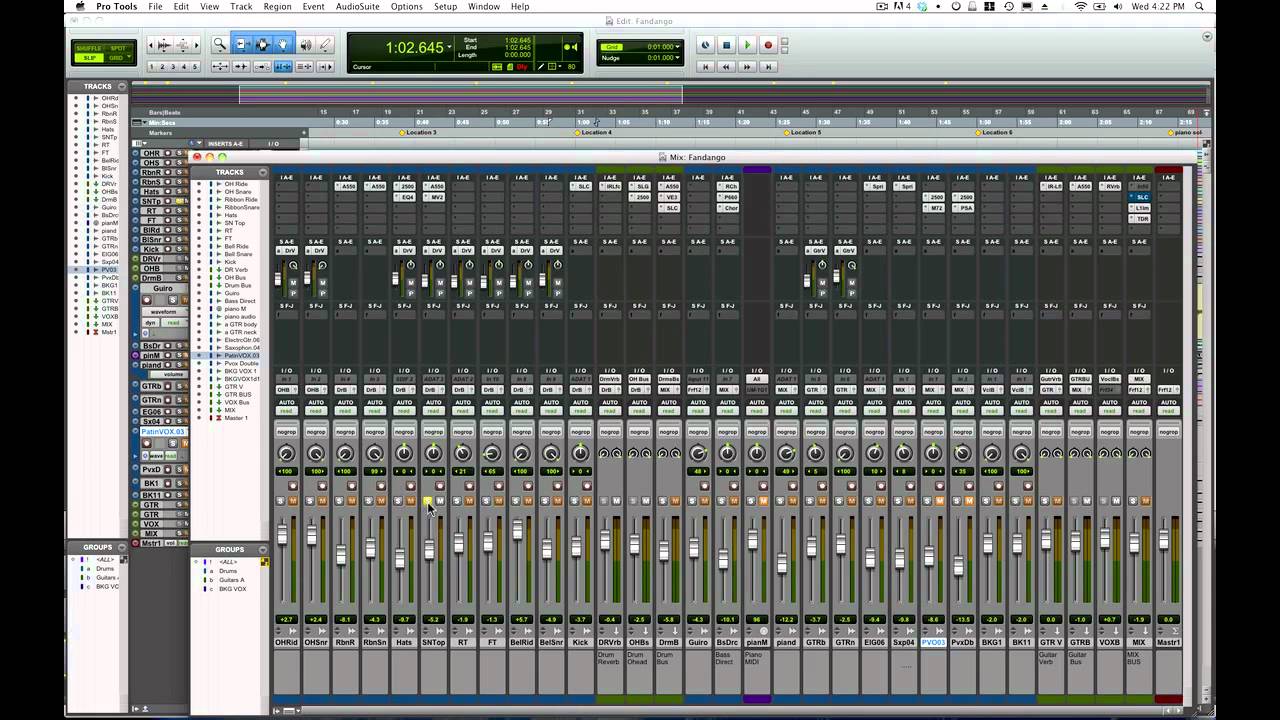Click the red Record transport button

768,45
